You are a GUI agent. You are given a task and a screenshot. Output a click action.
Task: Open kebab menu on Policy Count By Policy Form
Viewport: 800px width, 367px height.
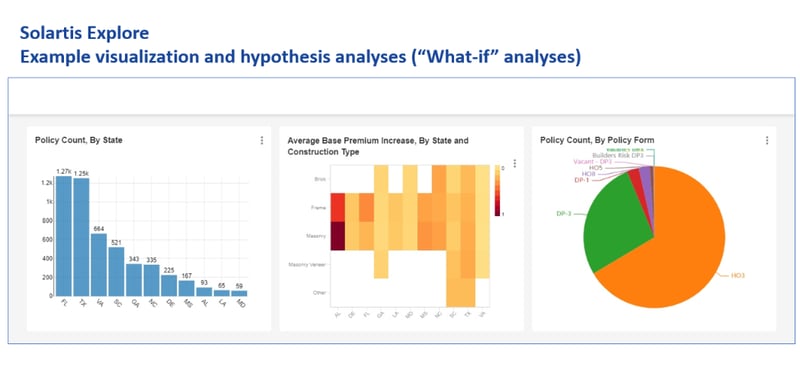coord(767,140)
